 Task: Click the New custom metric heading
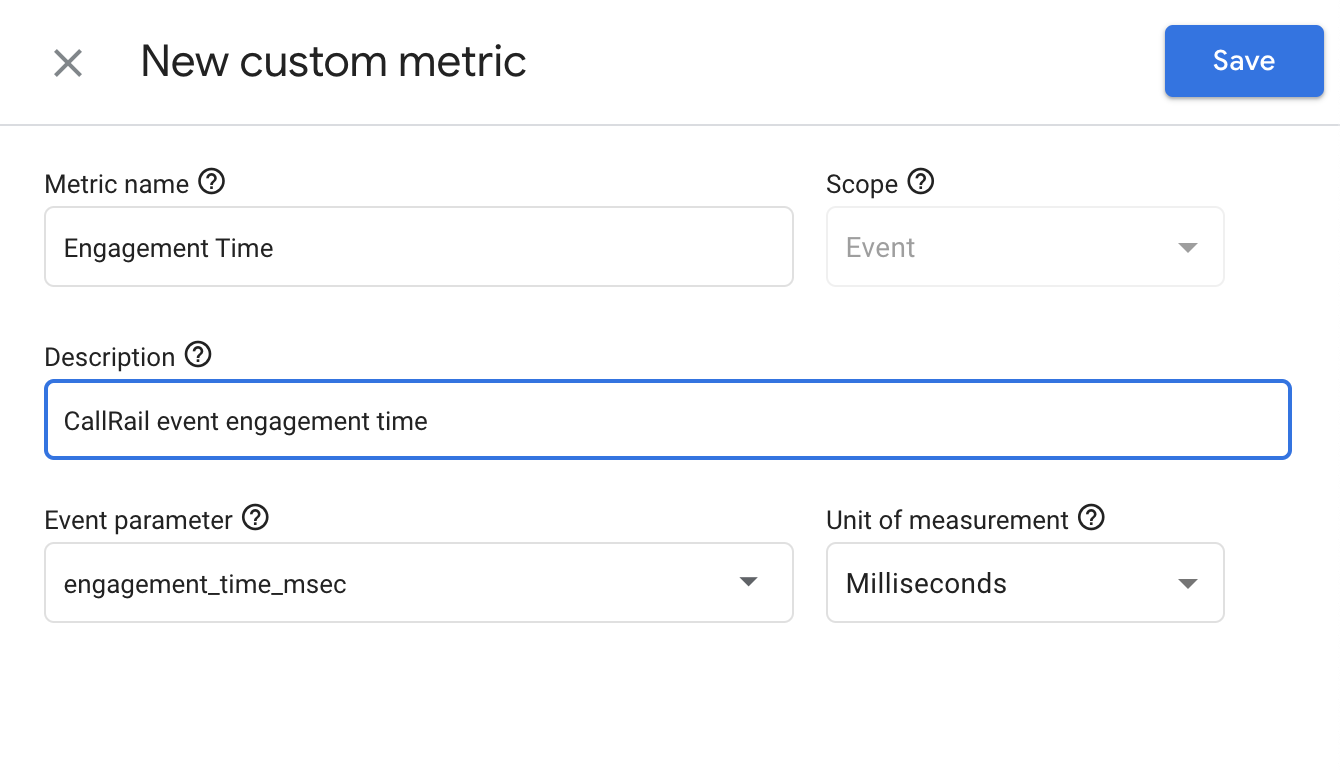333,62
